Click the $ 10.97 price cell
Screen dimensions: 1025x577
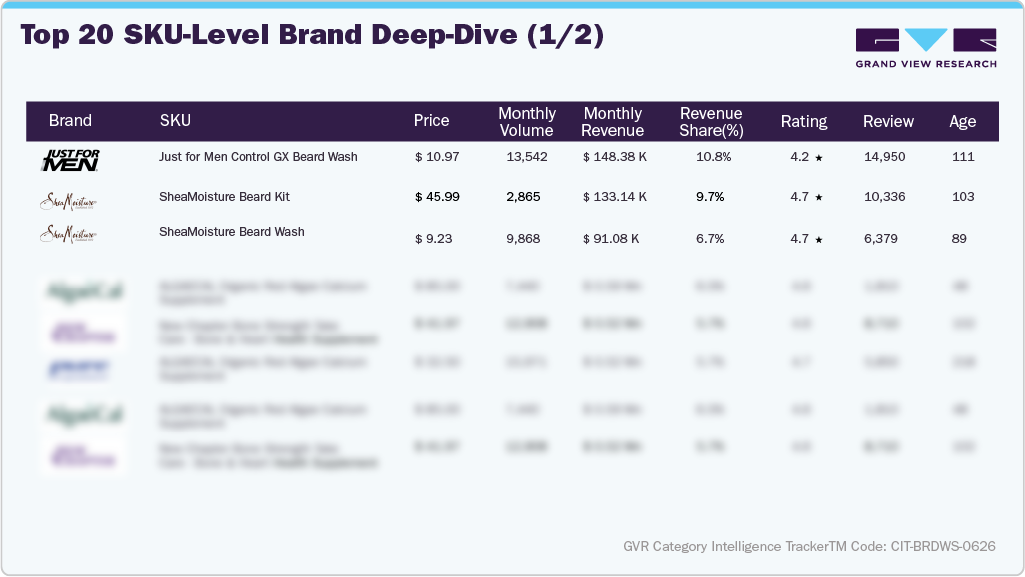437,157
